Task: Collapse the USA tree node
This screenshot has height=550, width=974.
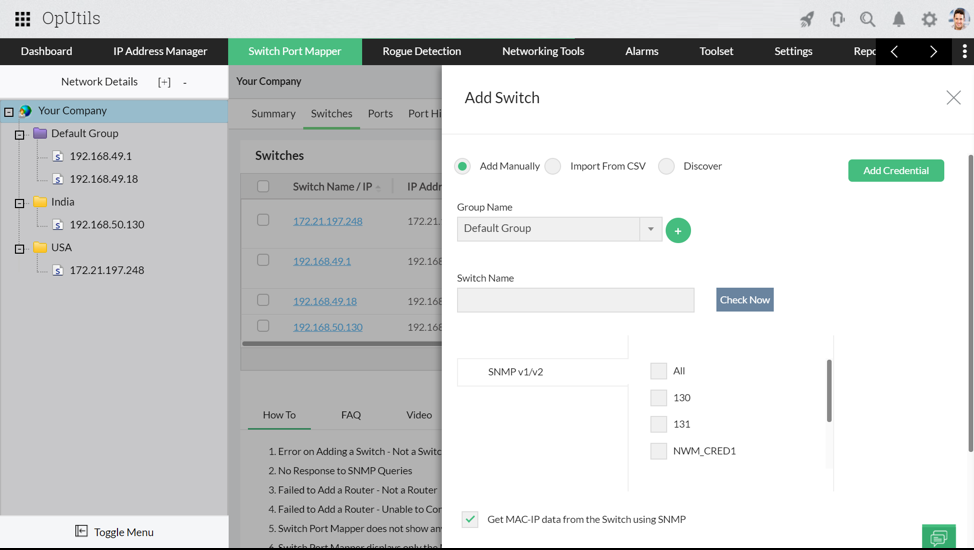Action: click(19, 249)
